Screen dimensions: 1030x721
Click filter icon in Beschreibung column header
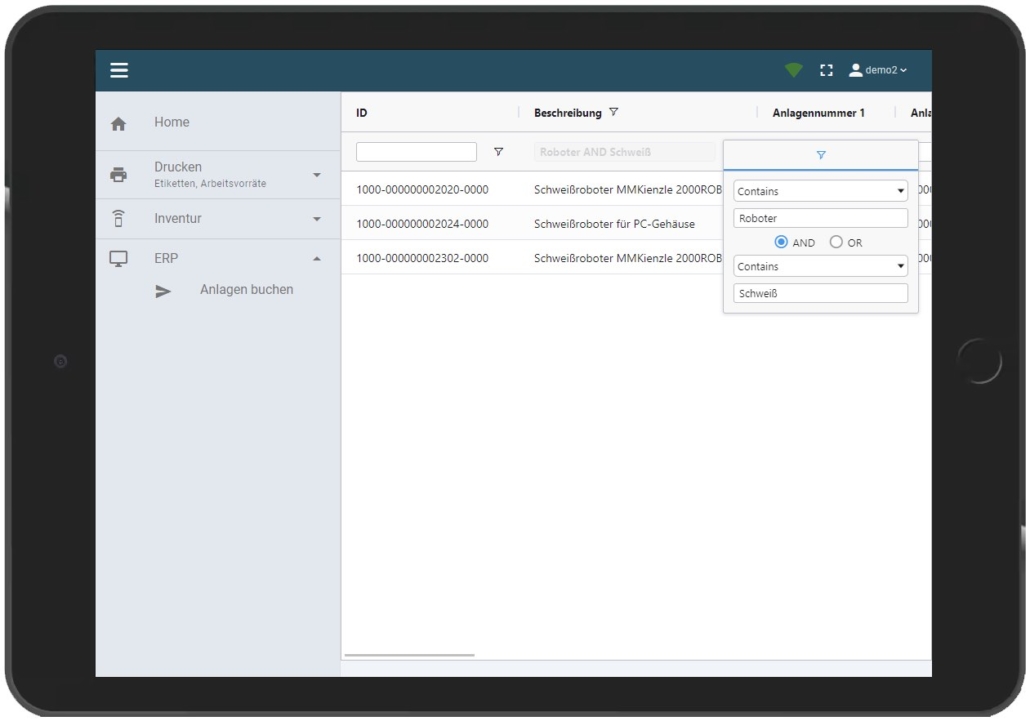click(x=614, y=113)
